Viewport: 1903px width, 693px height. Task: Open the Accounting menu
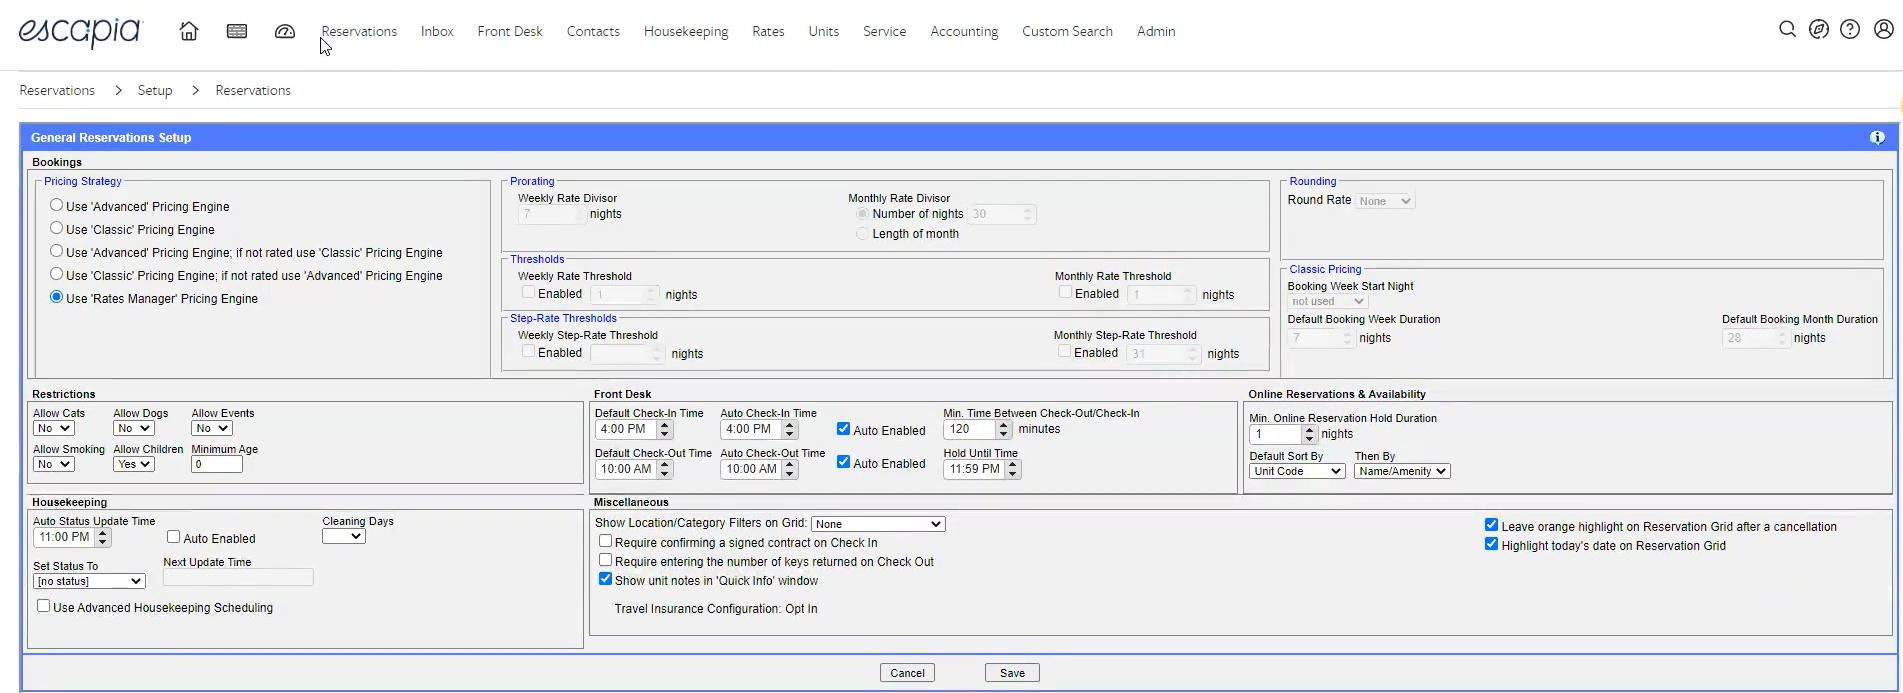click(963, 31)
